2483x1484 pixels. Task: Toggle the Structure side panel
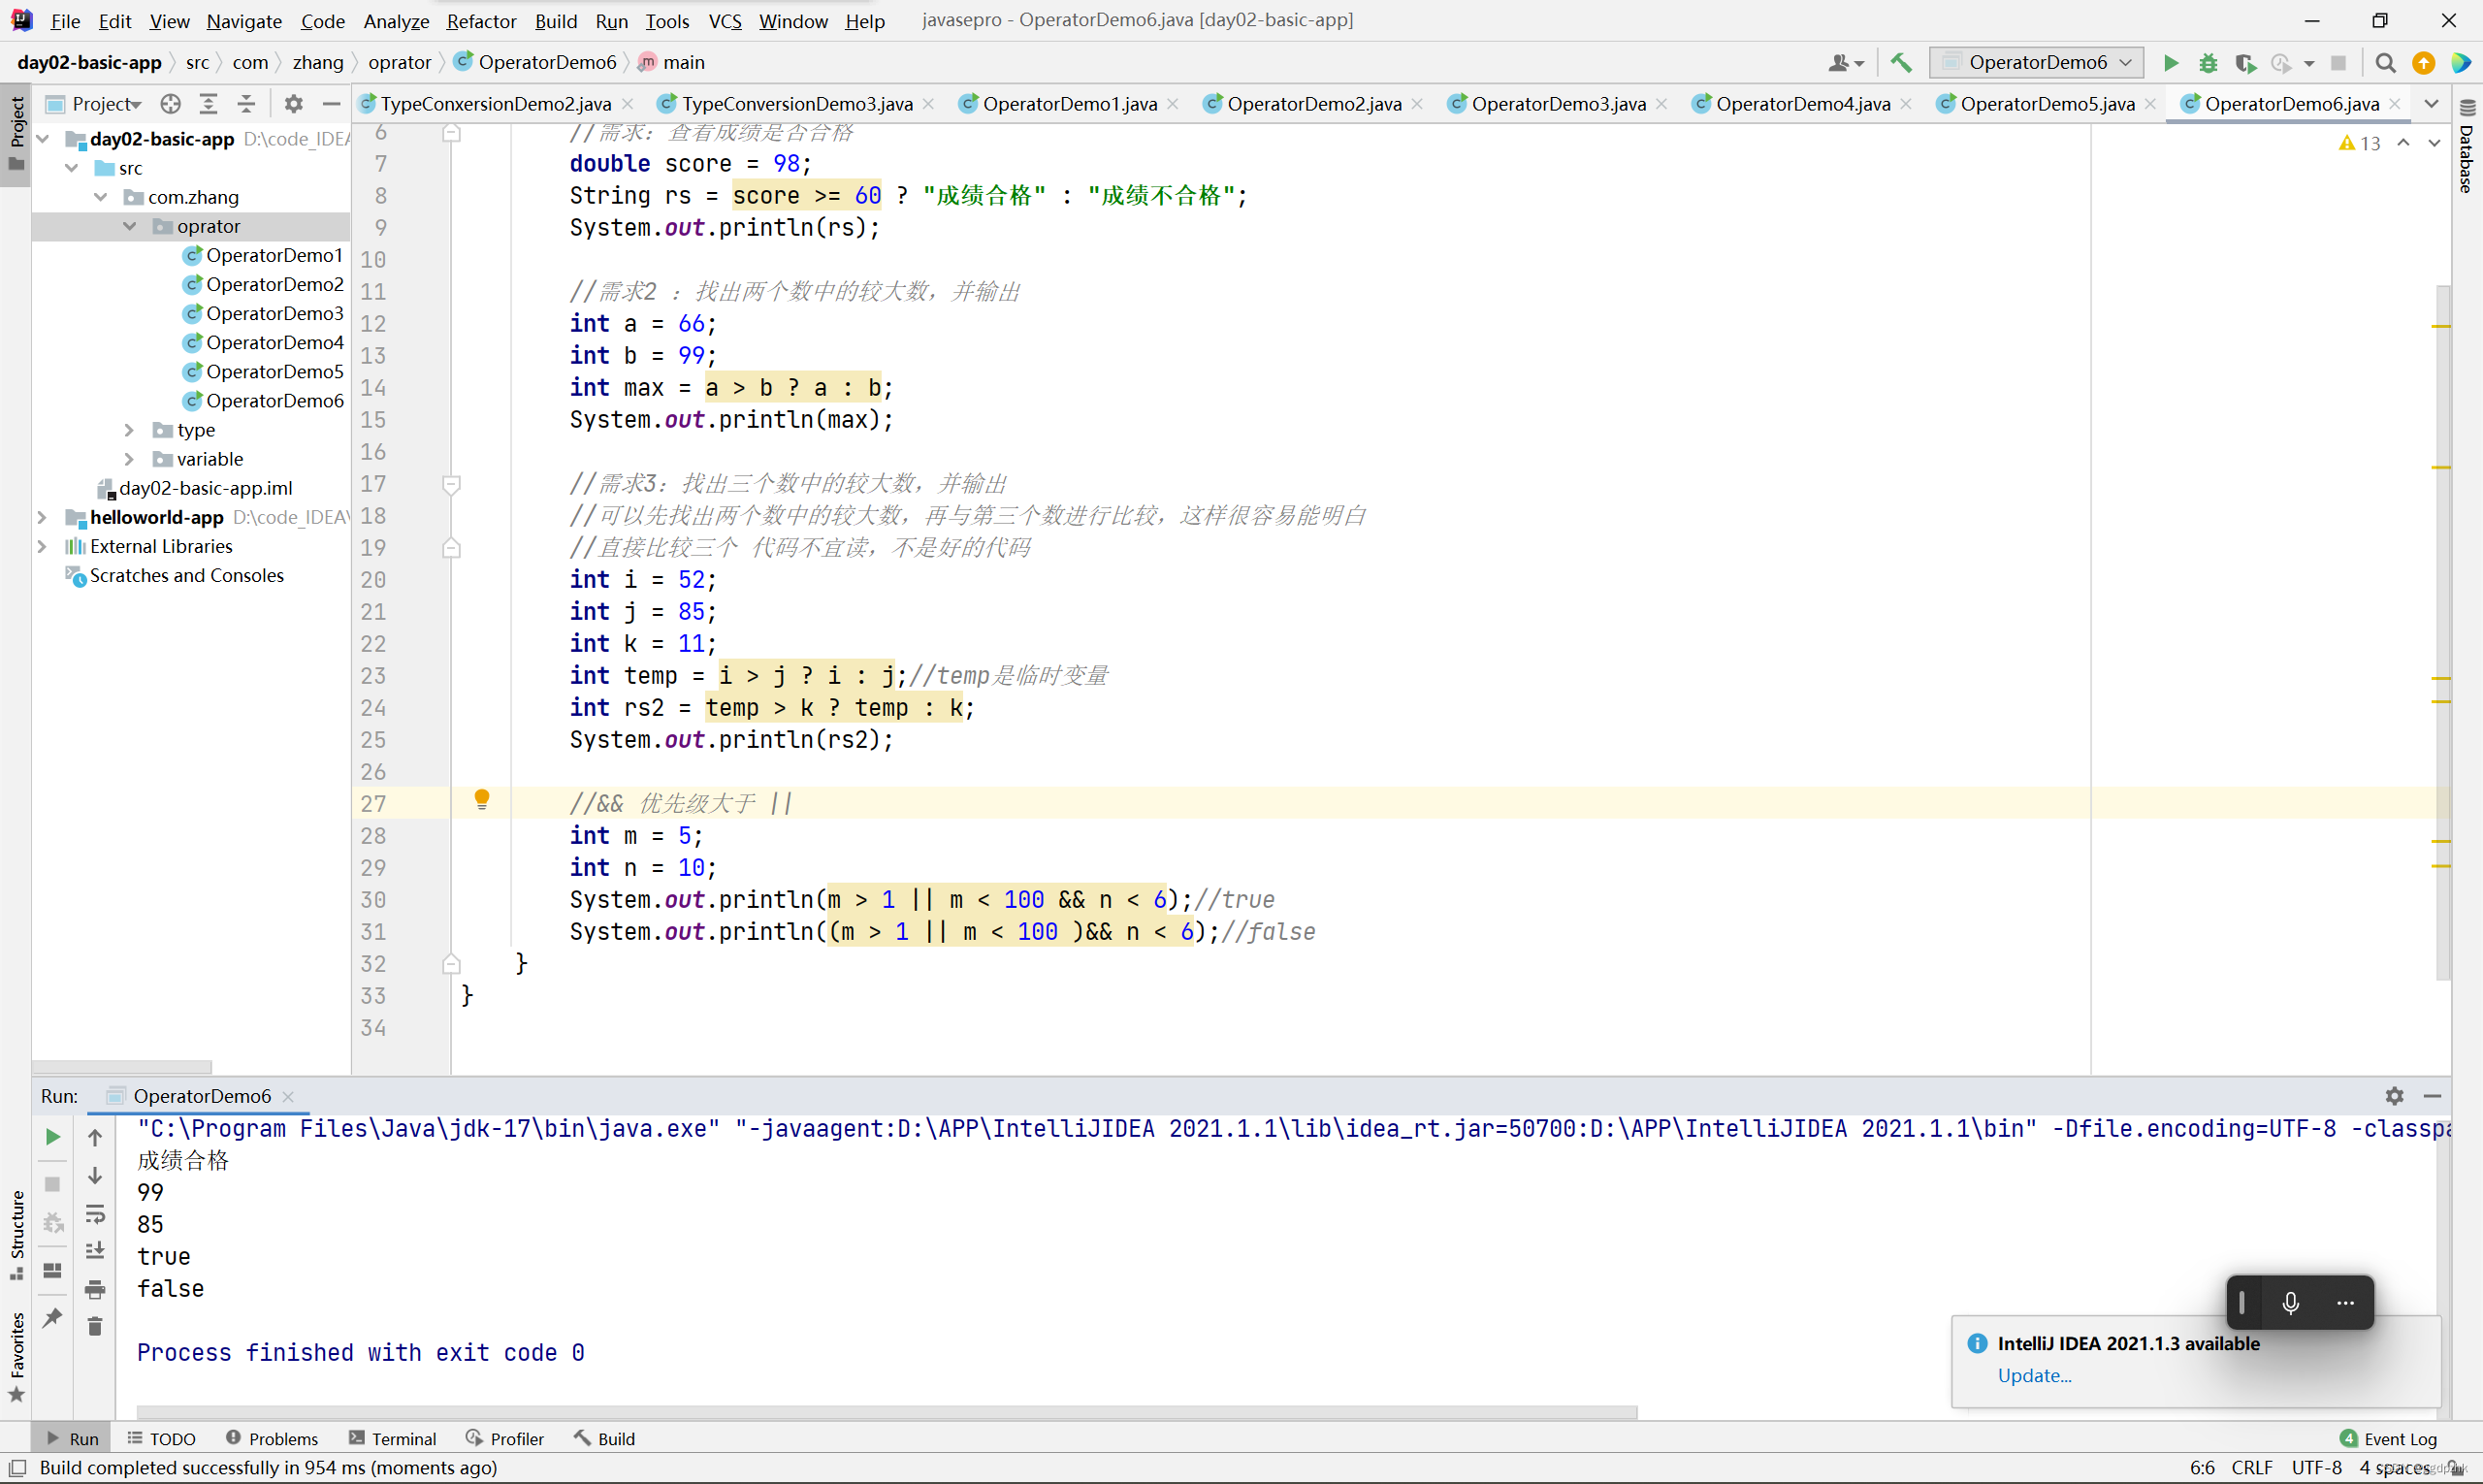point(16,1234)
